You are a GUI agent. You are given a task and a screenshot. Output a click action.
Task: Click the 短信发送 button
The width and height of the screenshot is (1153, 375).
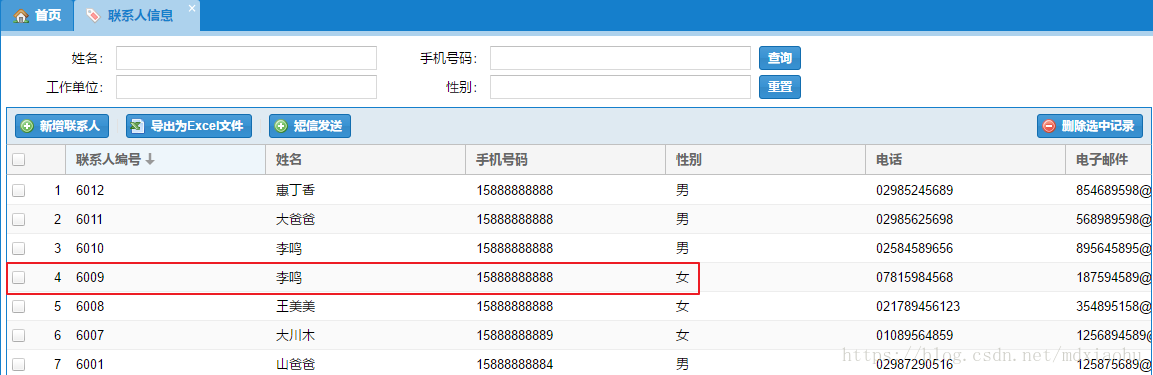tap(310, 126)
